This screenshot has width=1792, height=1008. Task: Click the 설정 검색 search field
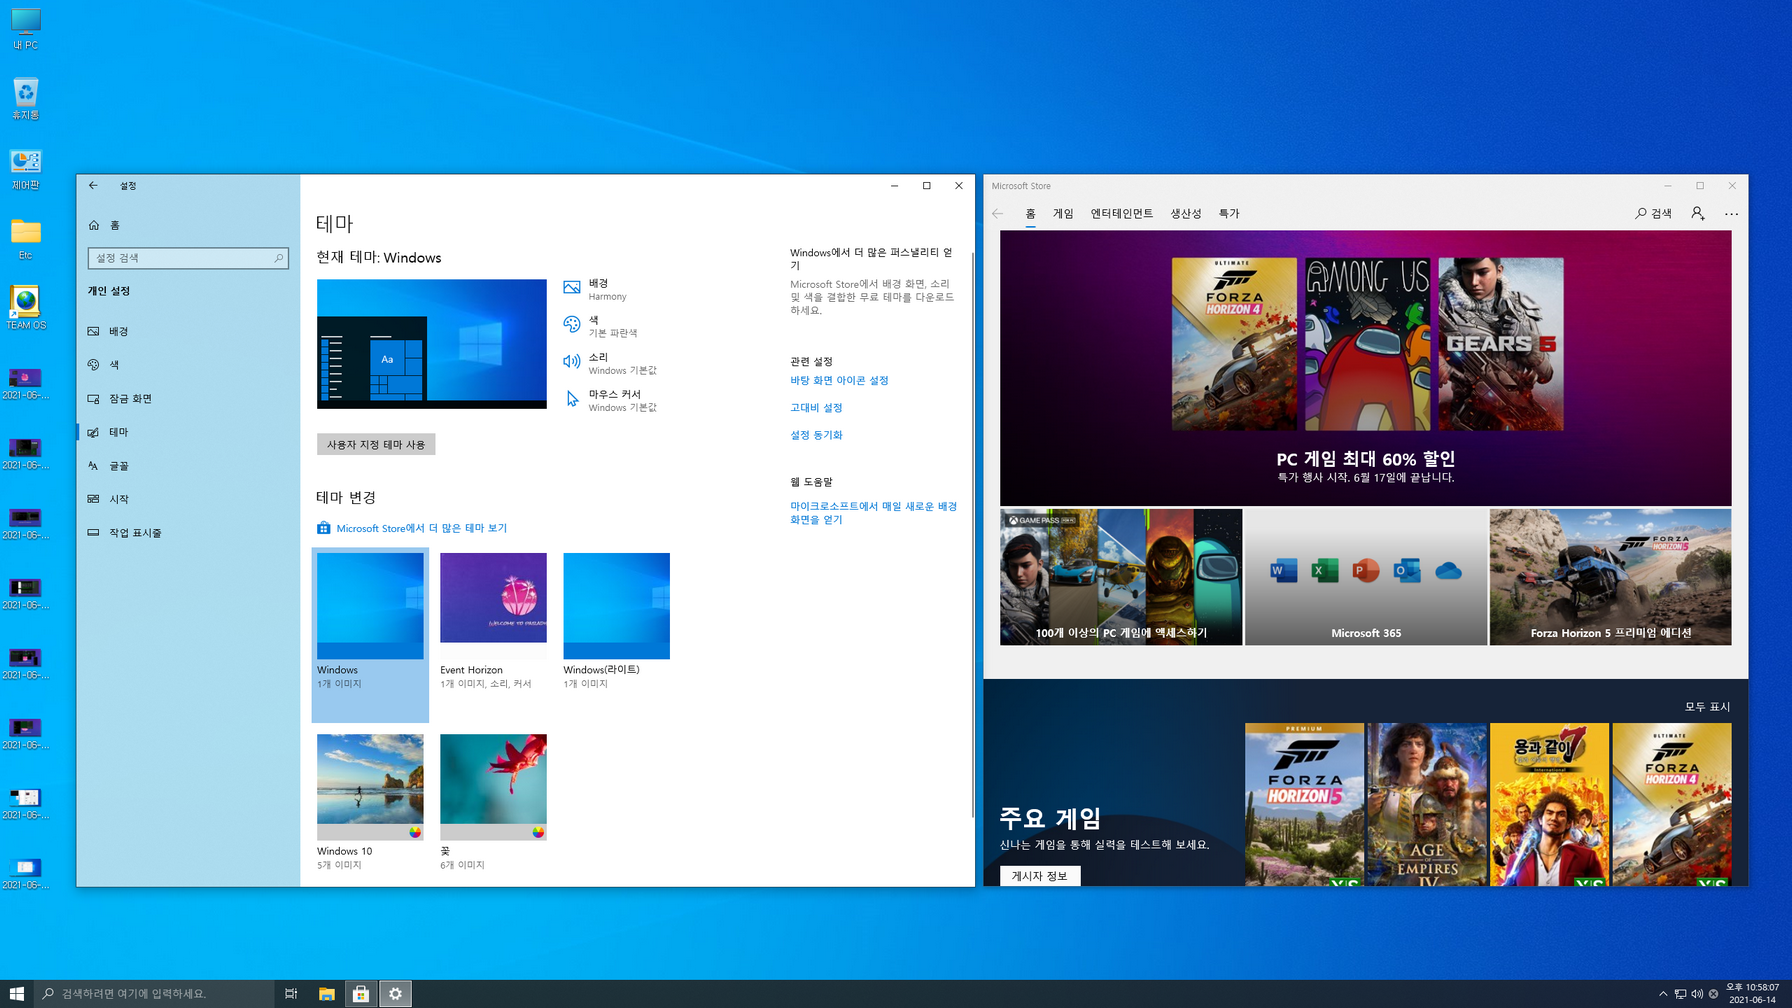coord(188,258)
